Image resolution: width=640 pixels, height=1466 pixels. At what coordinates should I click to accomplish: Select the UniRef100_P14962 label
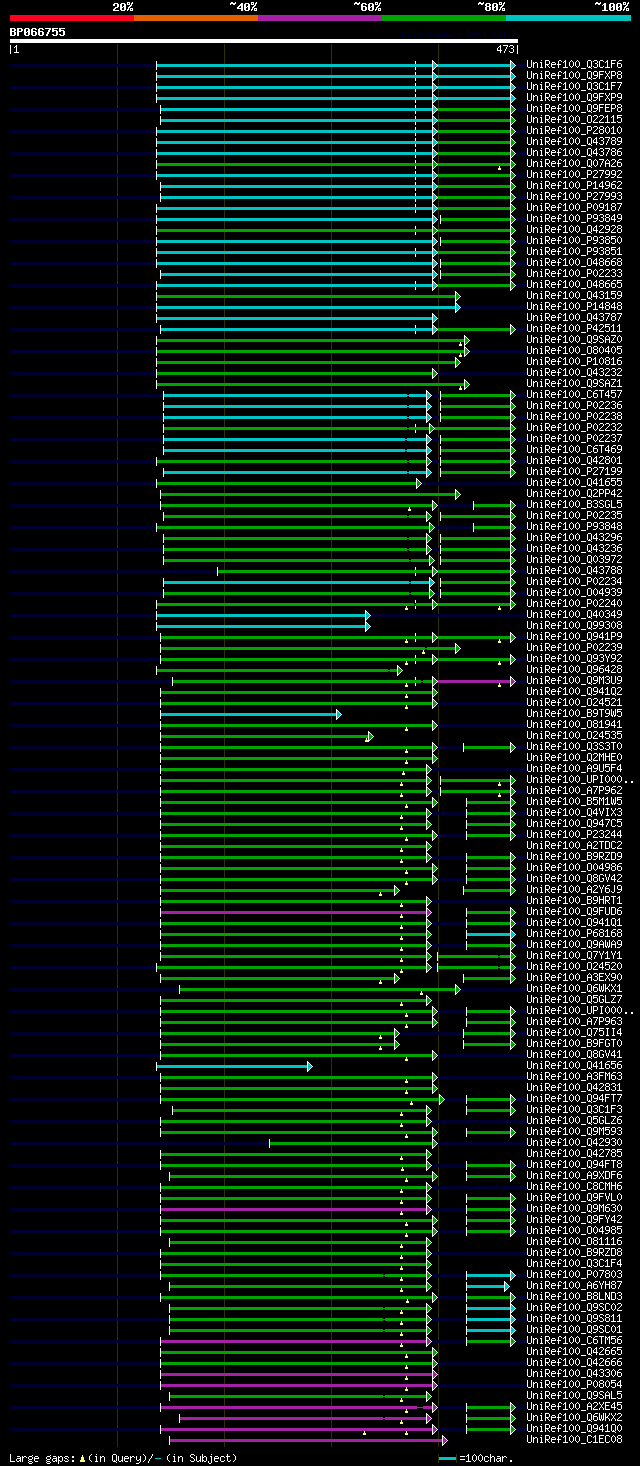pyautogui.click(x=574, y=185)
